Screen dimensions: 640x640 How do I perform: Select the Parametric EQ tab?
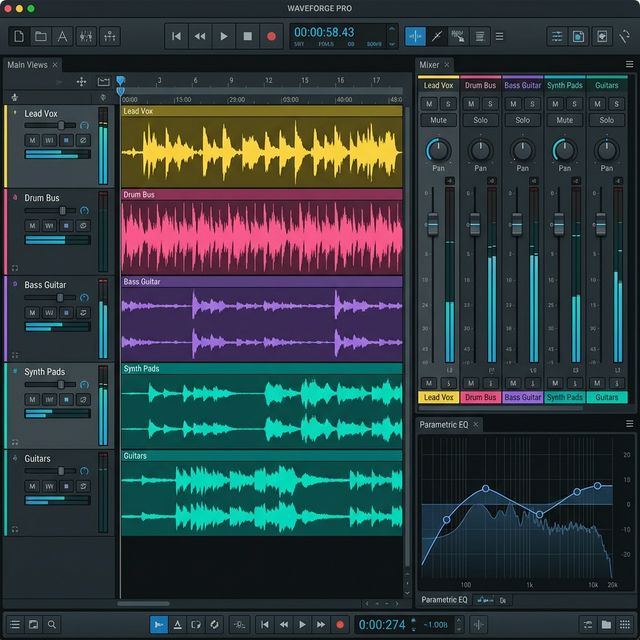pyautogui.click(x=444, y=424)
